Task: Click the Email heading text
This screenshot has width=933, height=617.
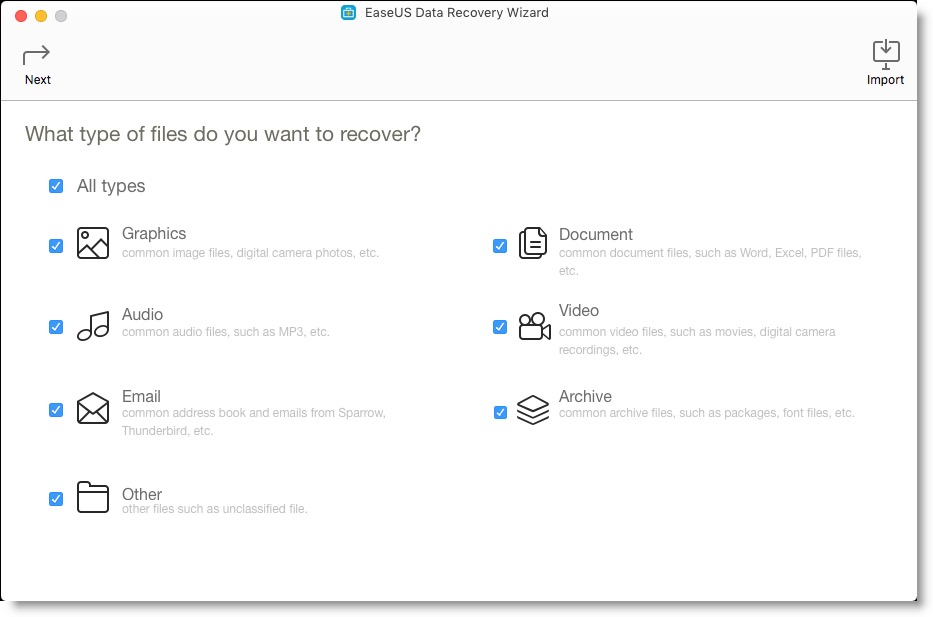Action: point(141,396)
